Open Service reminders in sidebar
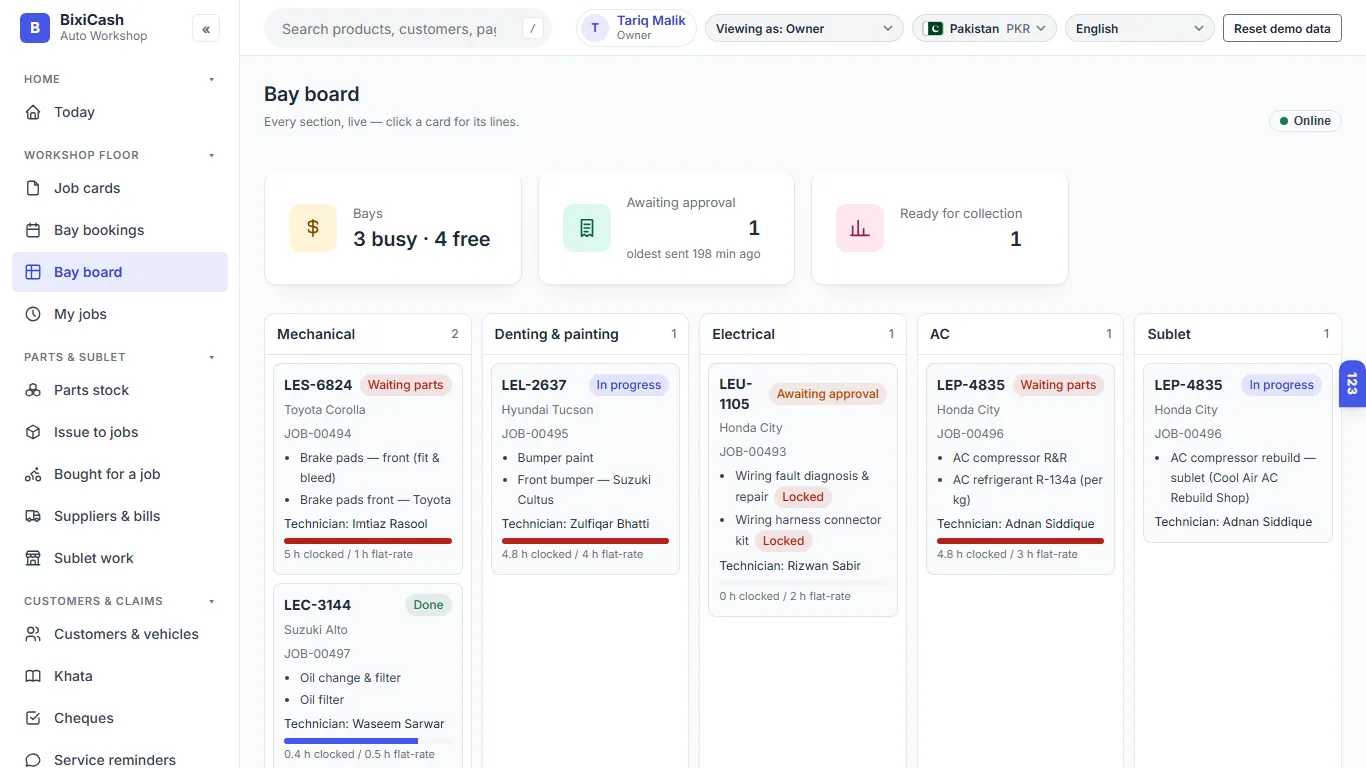Screen dimensions: 1366x768 tap(120, 759)
